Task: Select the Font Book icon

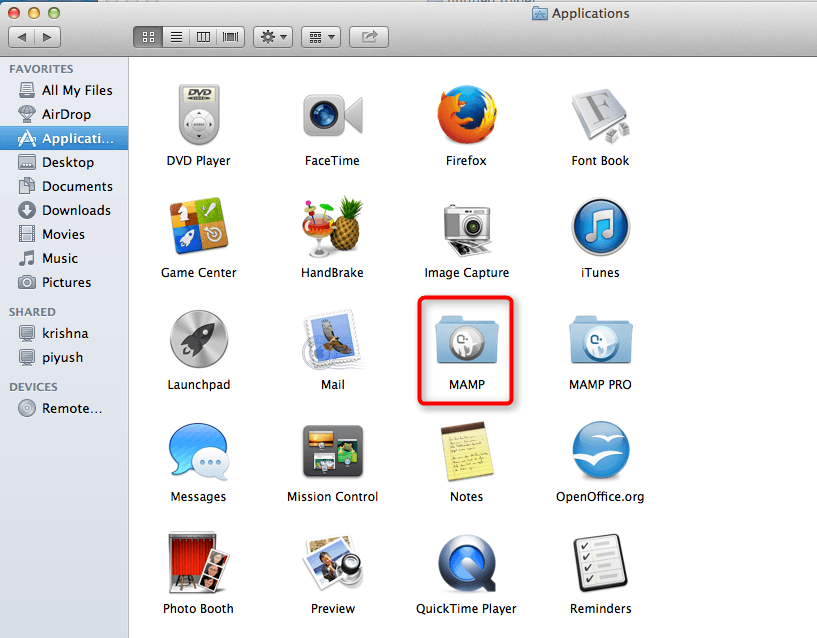Action: click(600, 115)
